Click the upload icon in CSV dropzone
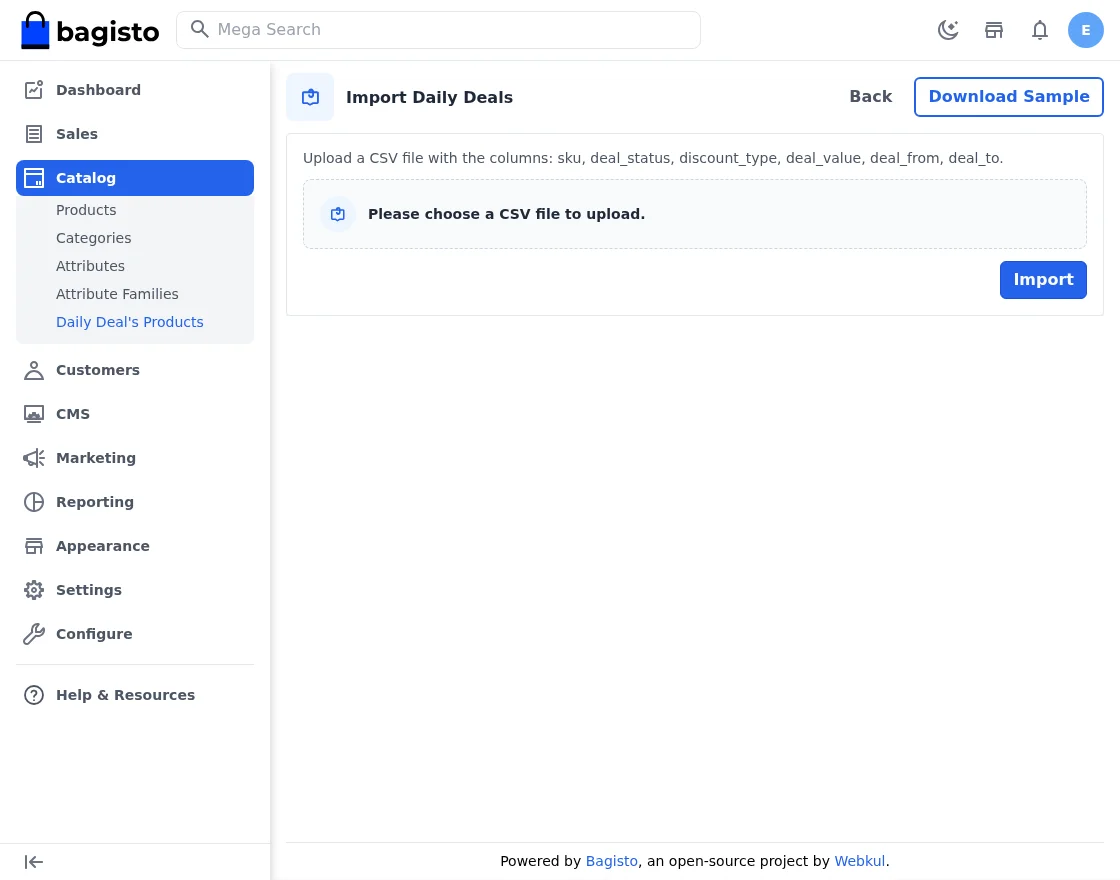This screenshot has height=880, width=1120. click(338, 214)
